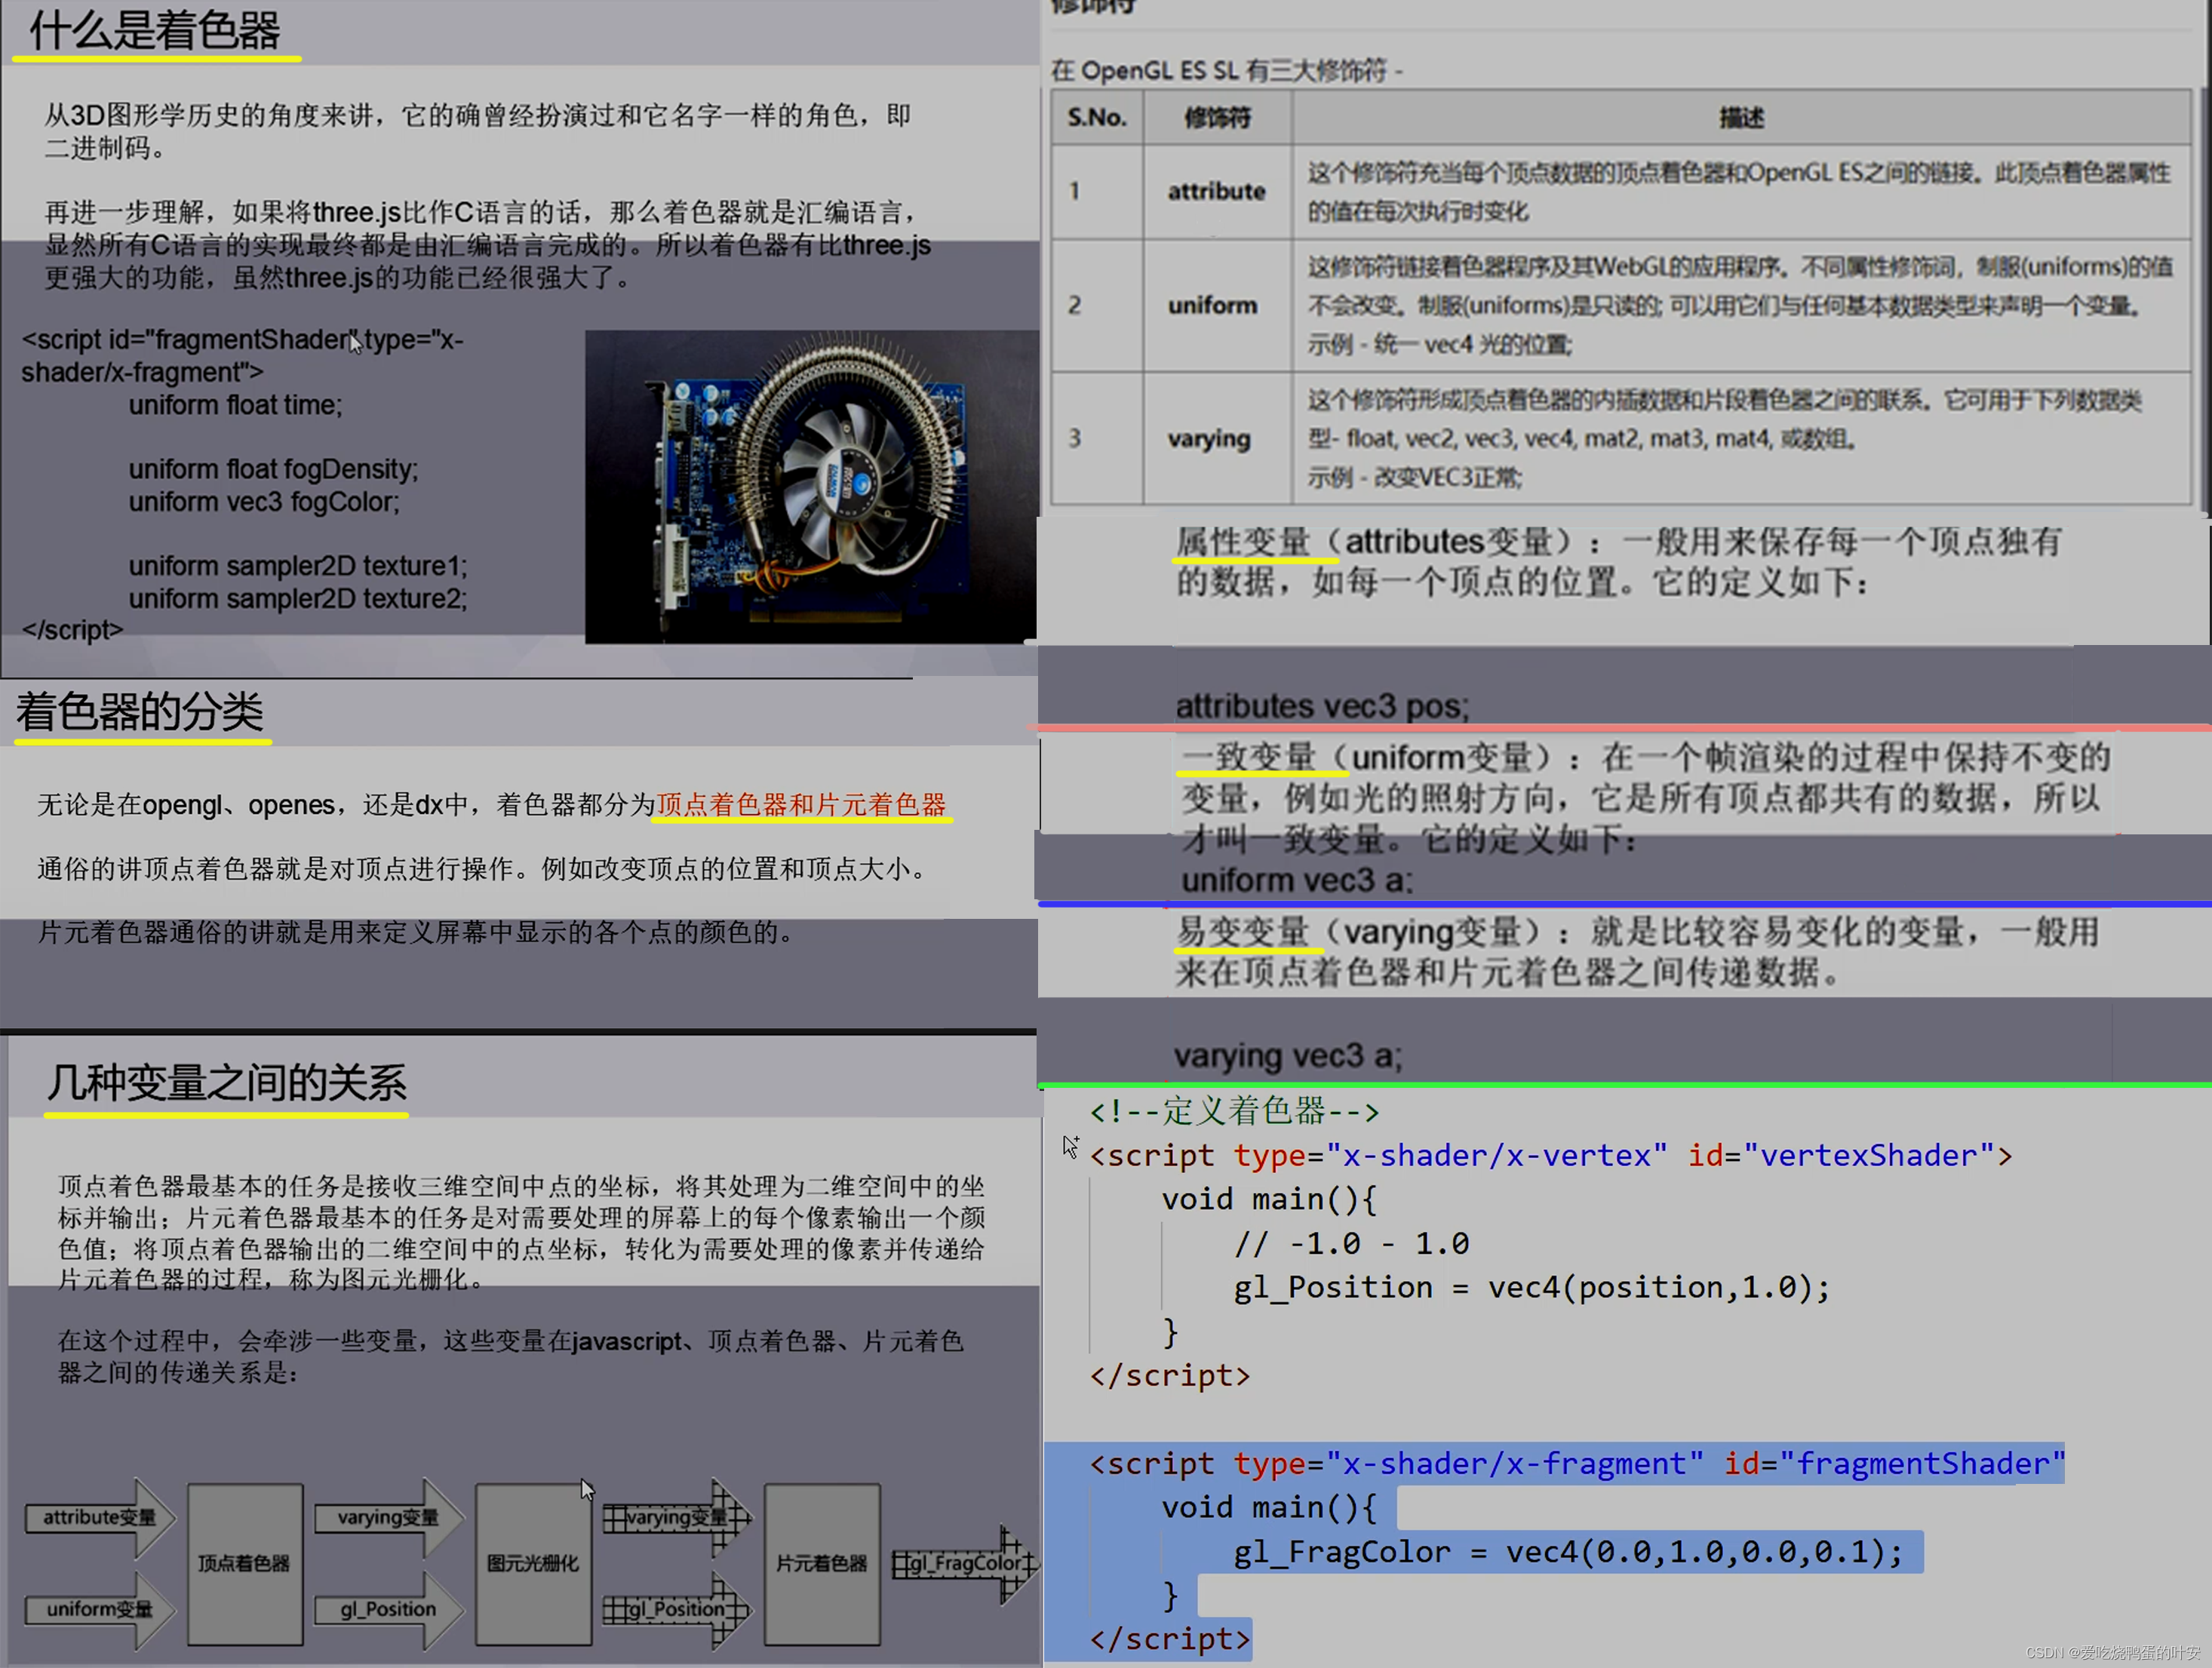Click the line 'varying vec3 a;'
2212x1668 pixels.
pos(1288,1055)
